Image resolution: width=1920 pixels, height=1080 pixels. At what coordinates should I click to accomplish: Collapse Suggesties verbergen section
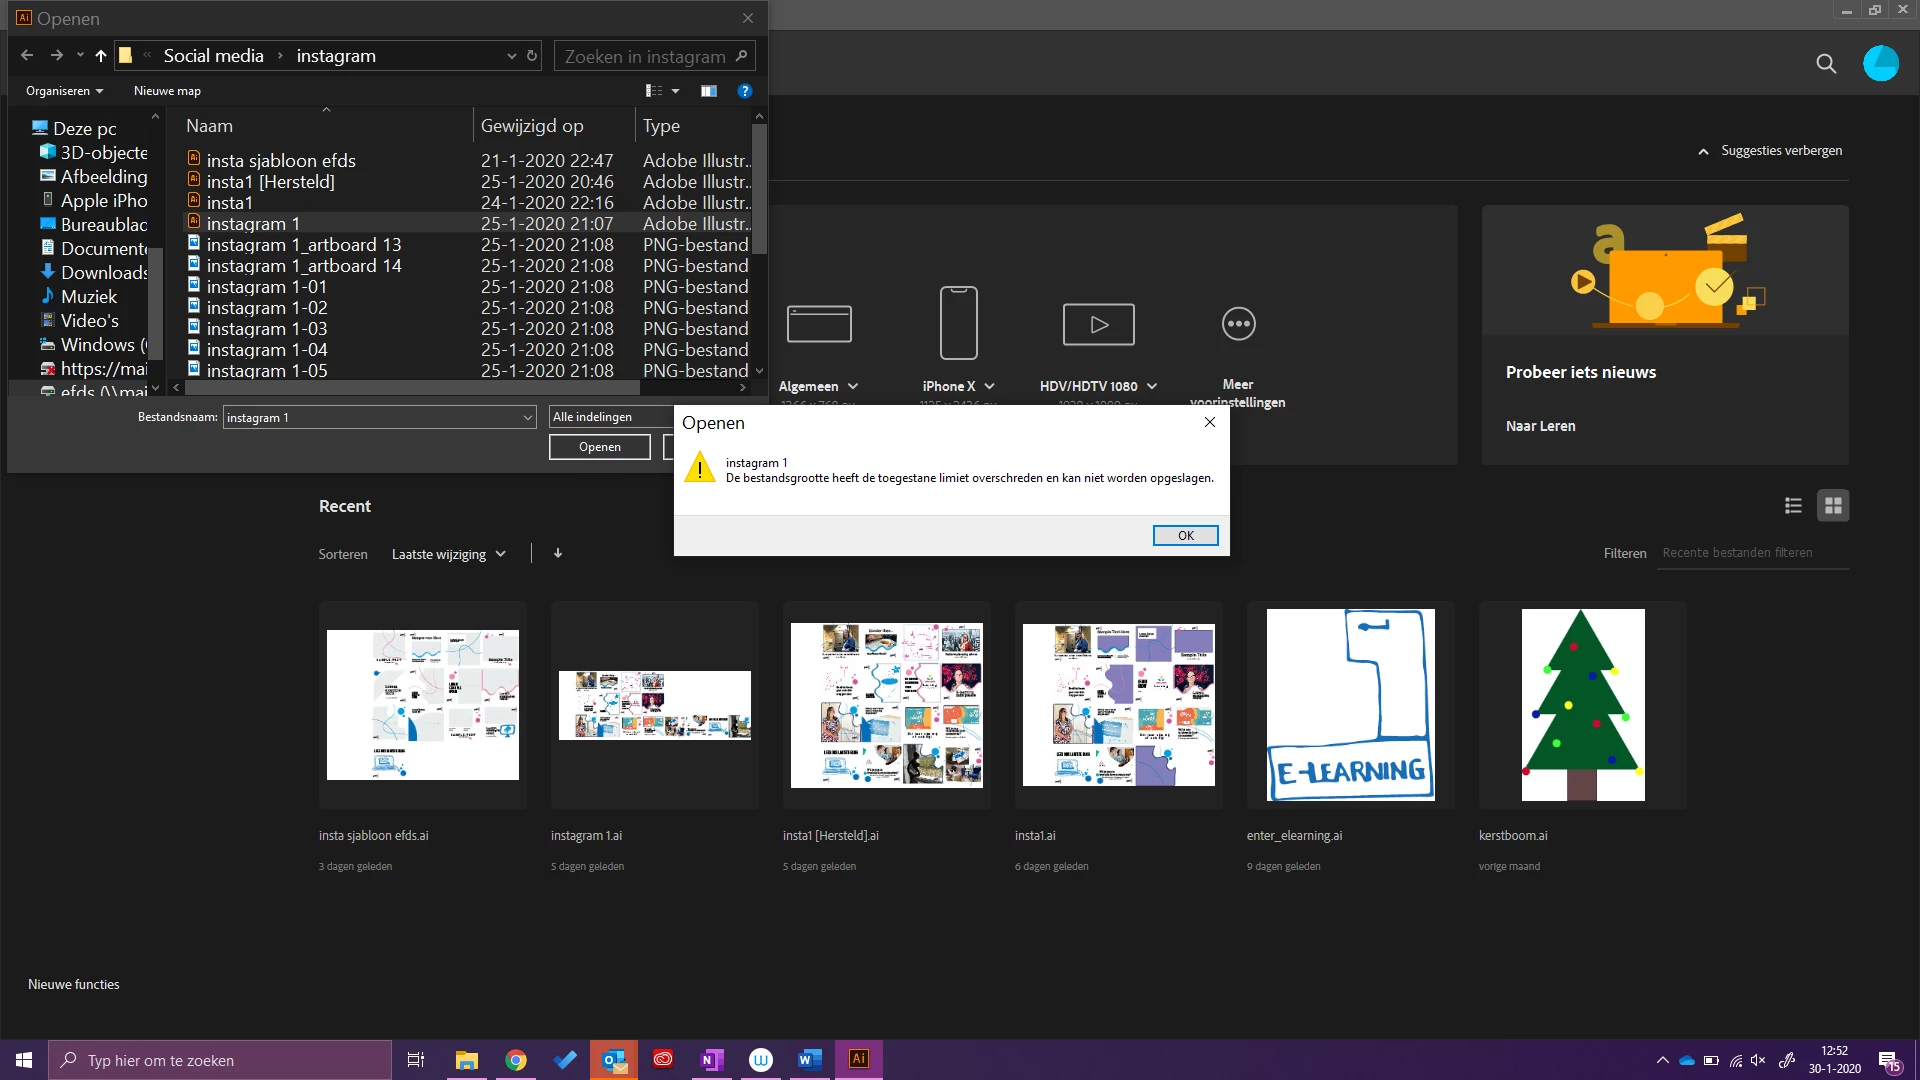(x=1770, y=151)
